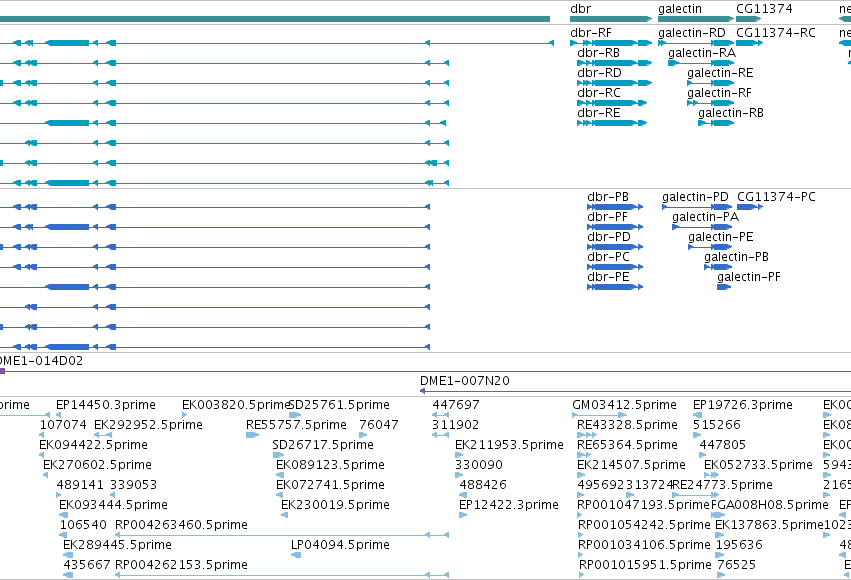Select the 447805 feature label

click(x=722, y=445)
